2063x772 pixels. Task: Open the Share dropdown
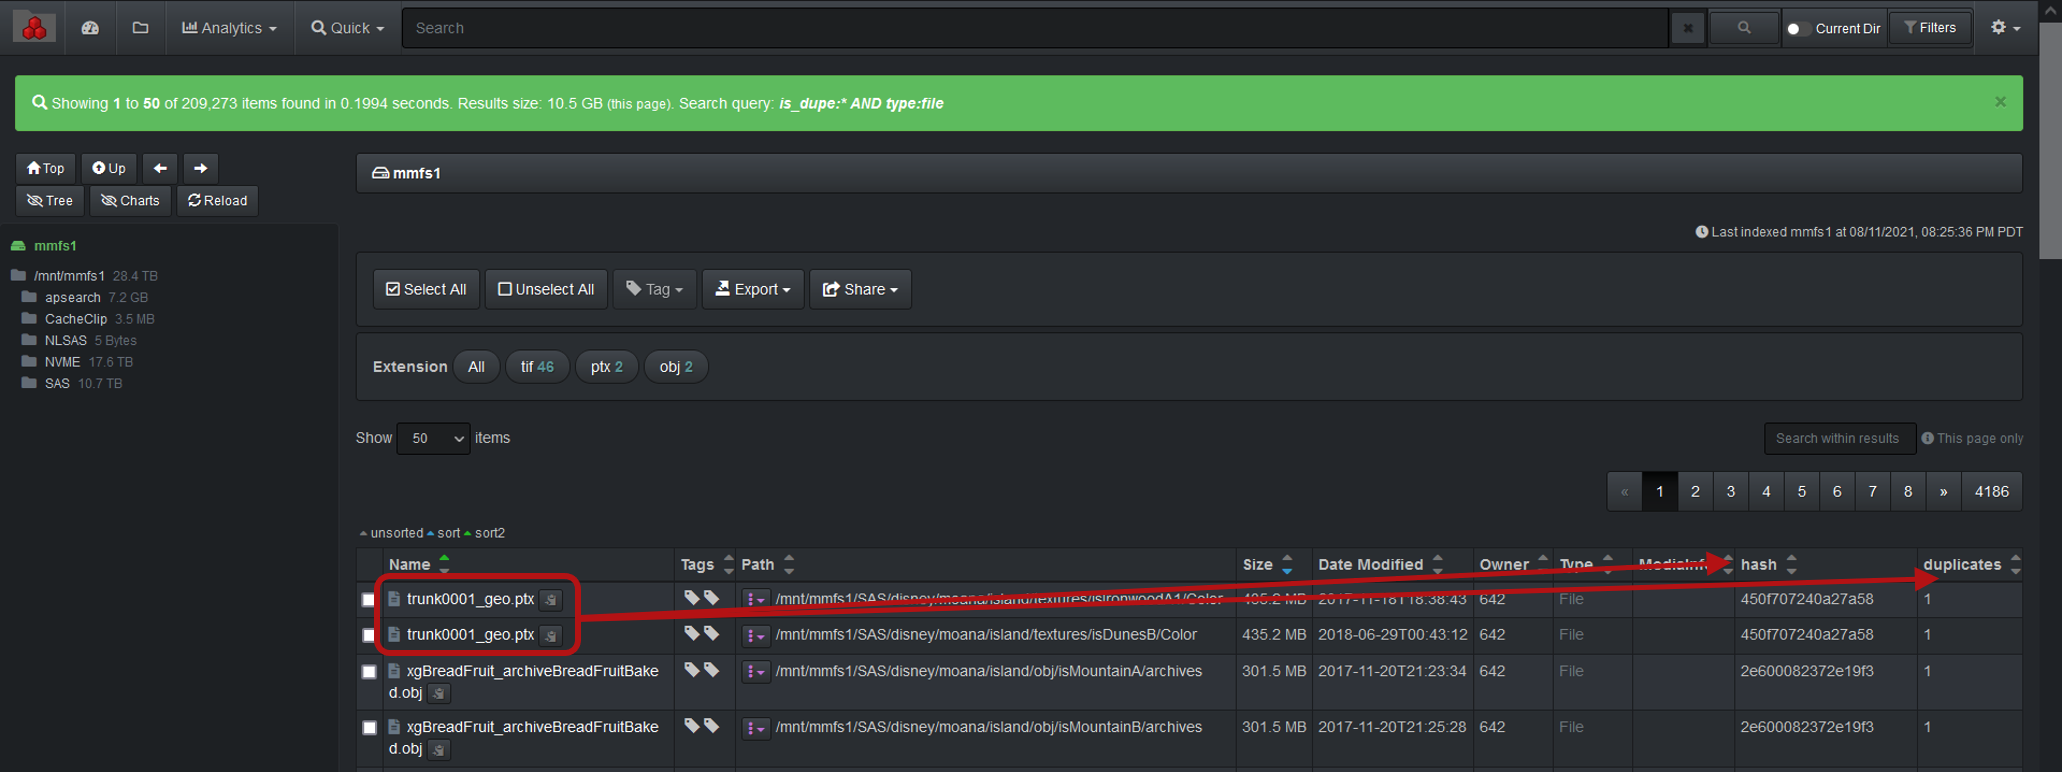(860, 289)
